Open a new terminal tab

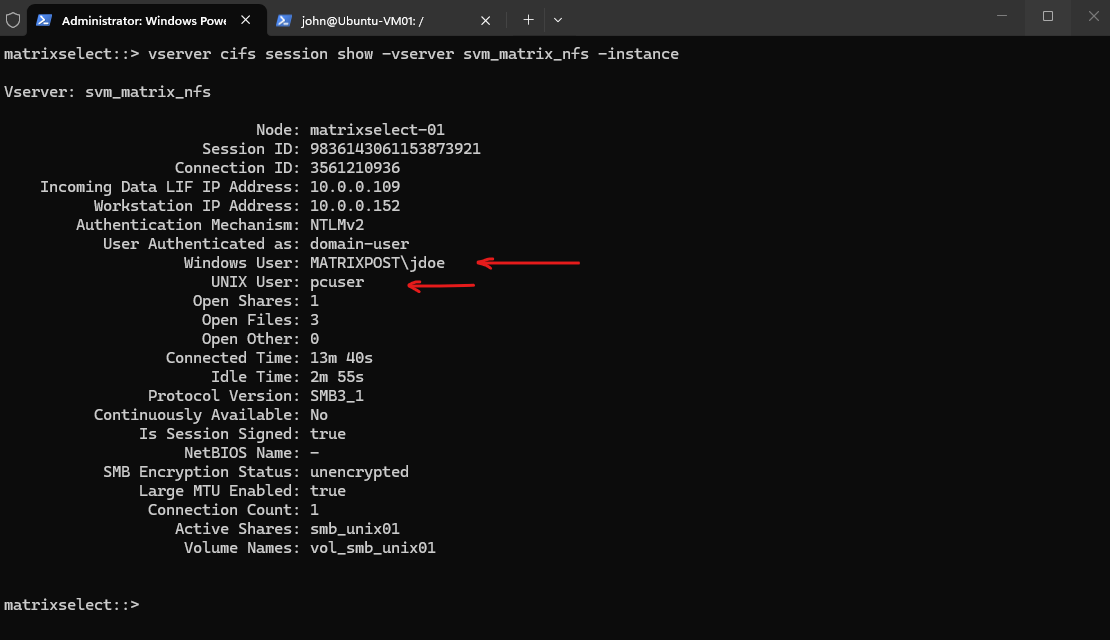pyautogui.click(x=528, y=20)
